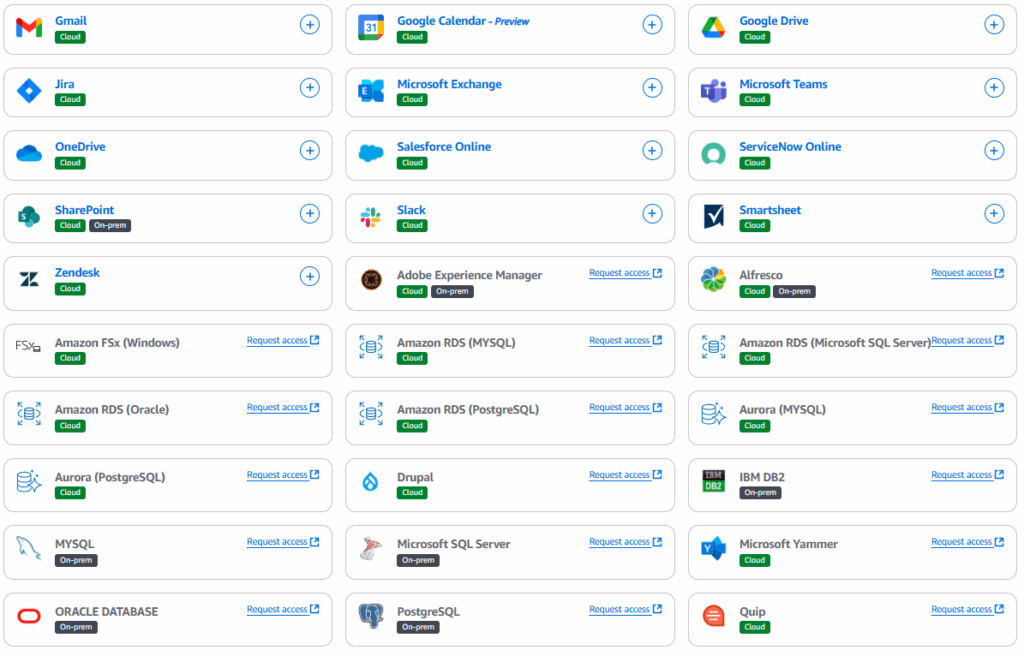Click the Adobe Experience Manager logo
The width and height of the screenshot is (1024, 656).
371,280
